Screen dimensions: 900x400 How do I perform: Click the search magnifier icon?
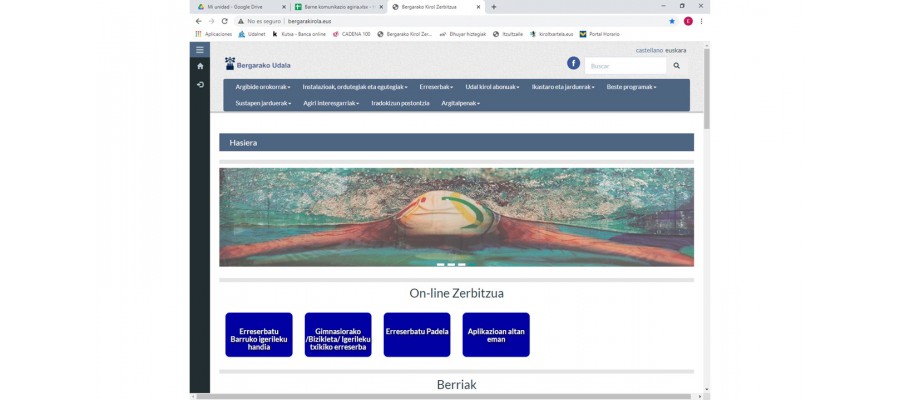tap(677, 66)
